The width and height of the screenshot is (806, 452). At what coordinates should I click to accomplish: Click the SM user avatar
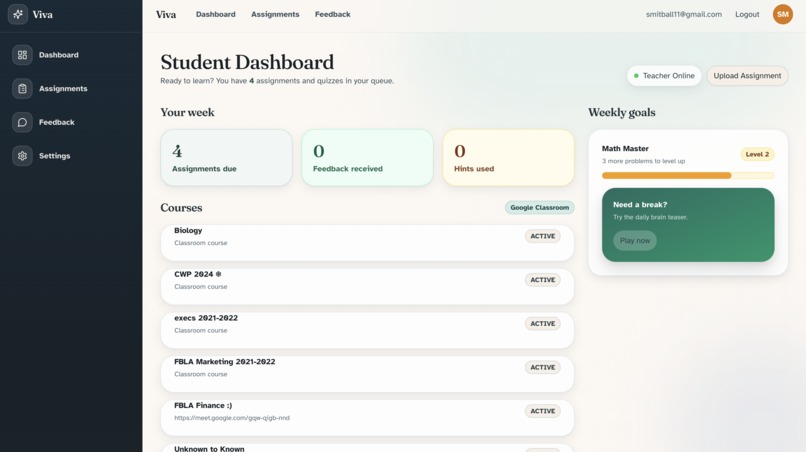782,14
